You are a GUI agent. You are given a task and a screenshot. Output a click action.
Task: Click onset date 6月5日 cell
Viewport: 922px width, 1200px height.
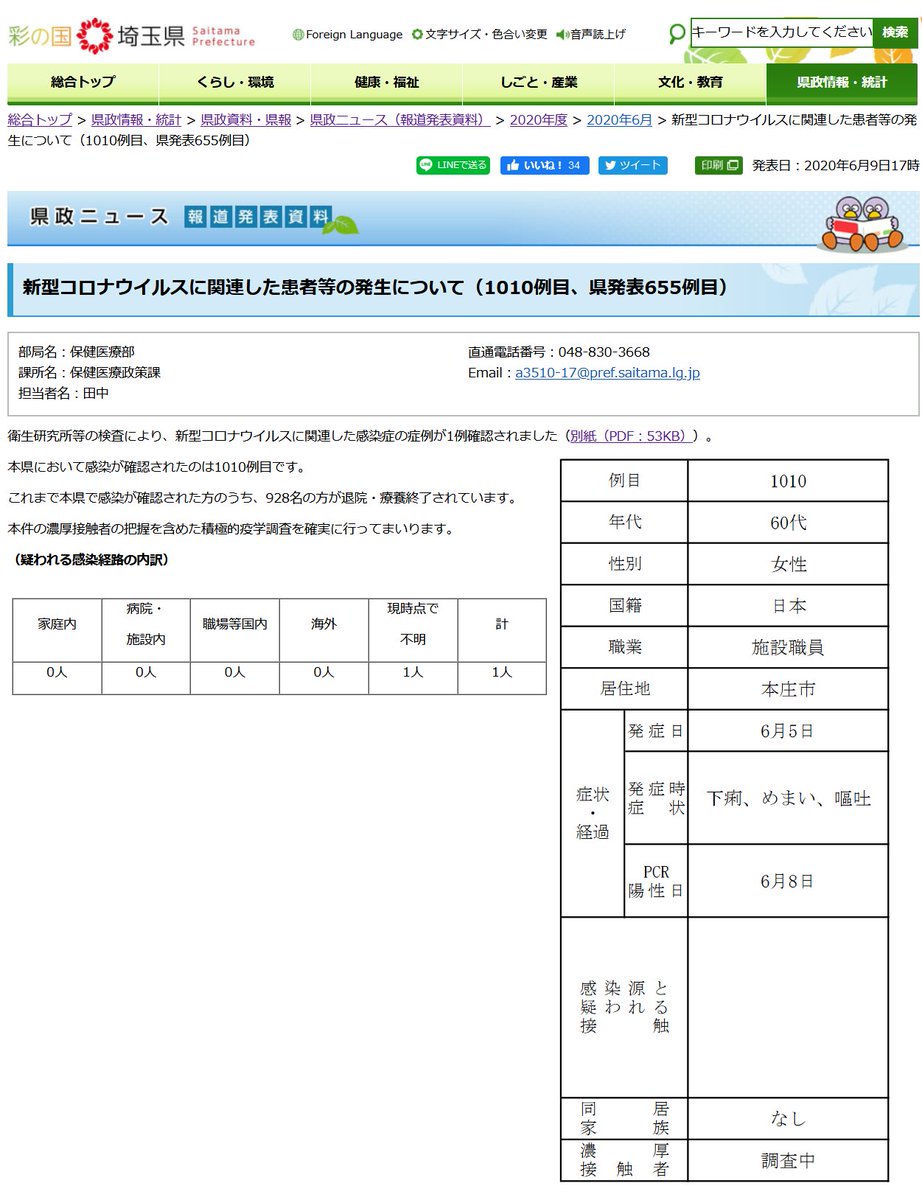point(788,731)
